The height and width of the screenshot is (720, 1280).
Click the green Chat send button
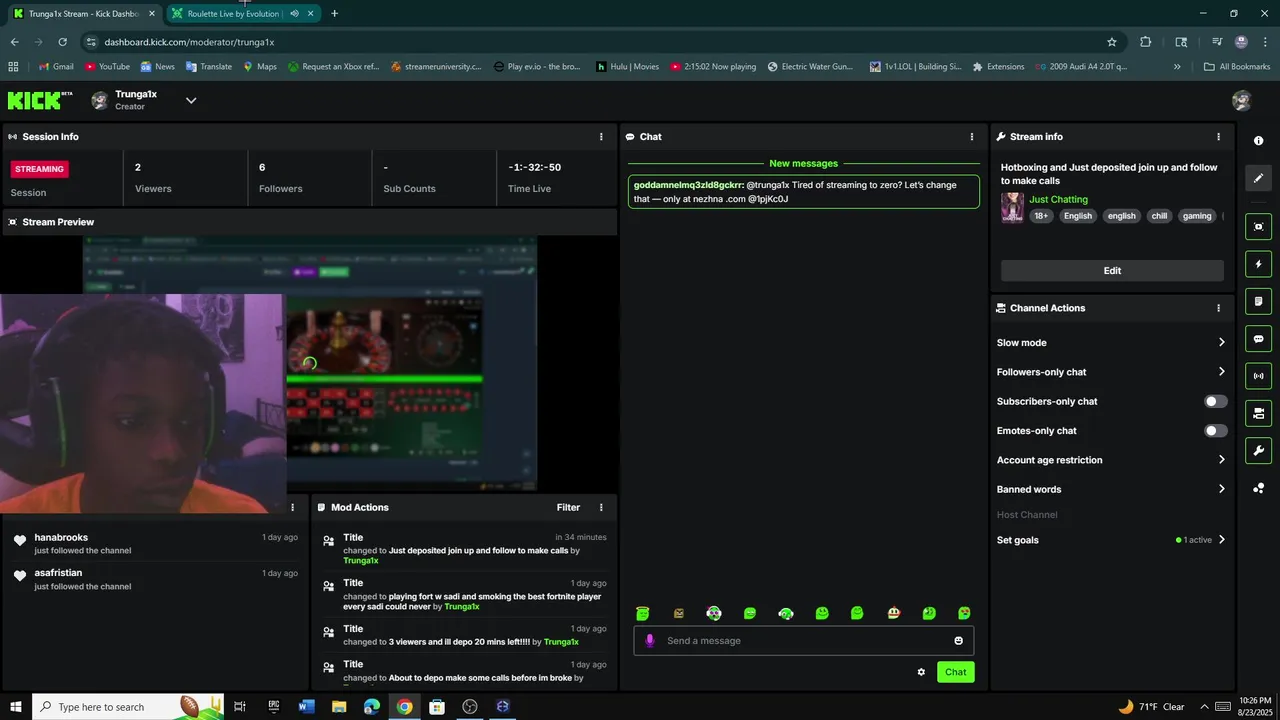click(956, 672)
